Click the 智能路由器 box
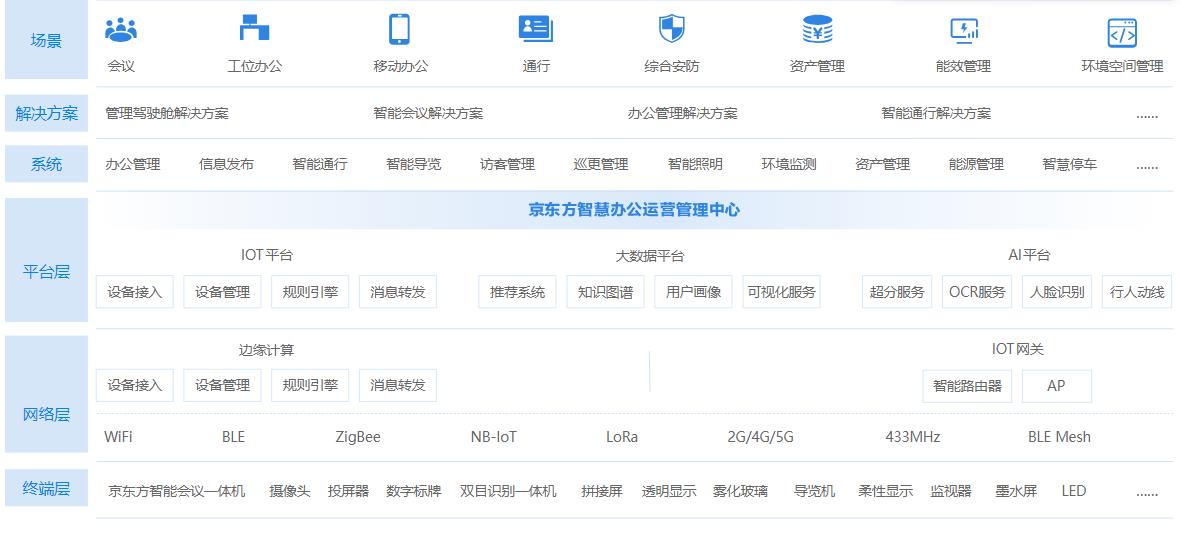The image size is (1203, 535). tap(968, 386)
